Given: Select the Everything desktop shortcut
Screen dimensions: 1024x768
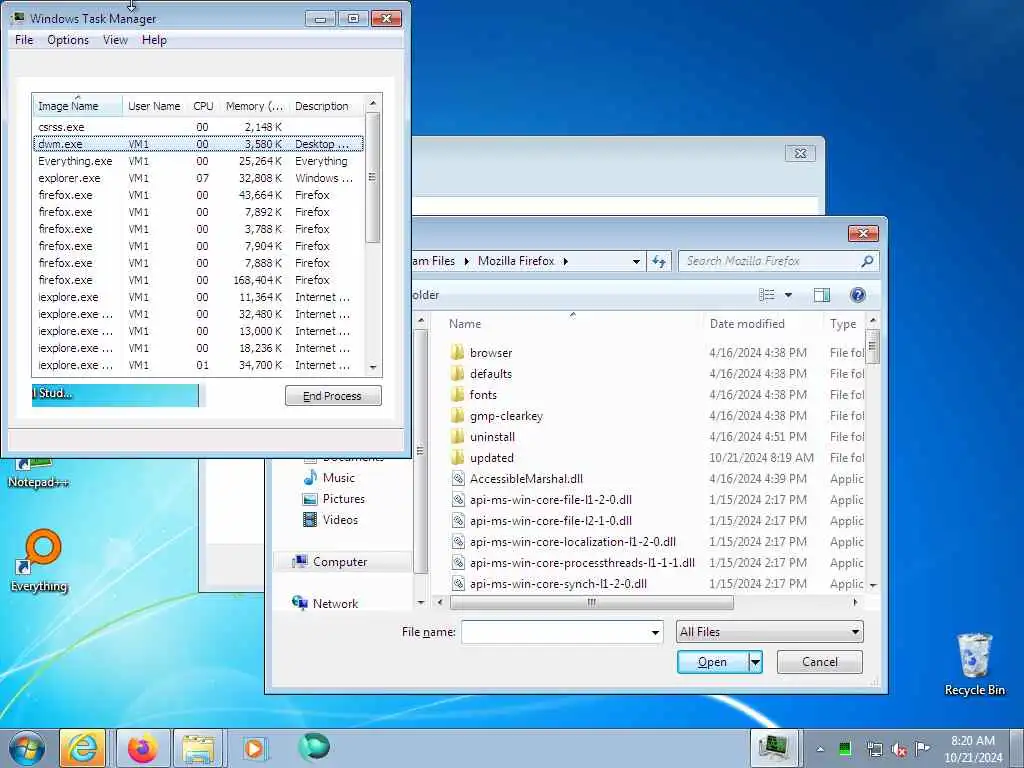Looking at the screenshot, I should point(39,560).
